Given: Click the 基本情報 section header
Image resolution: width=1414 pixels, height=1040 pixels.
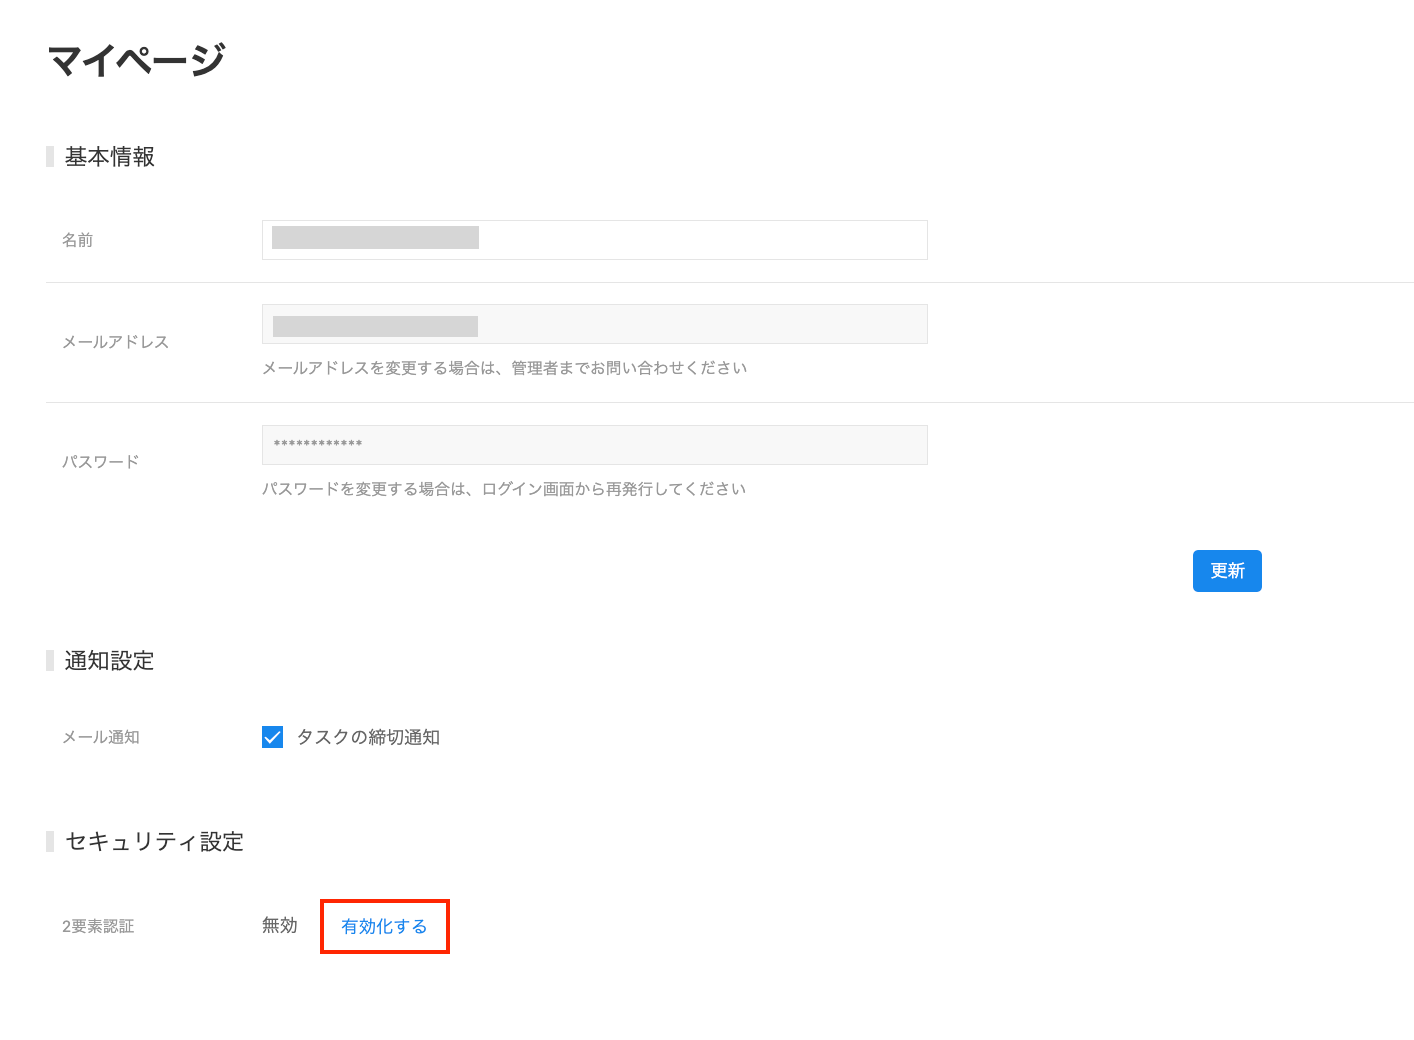Looking at the screenshot, I should point(108,157).
